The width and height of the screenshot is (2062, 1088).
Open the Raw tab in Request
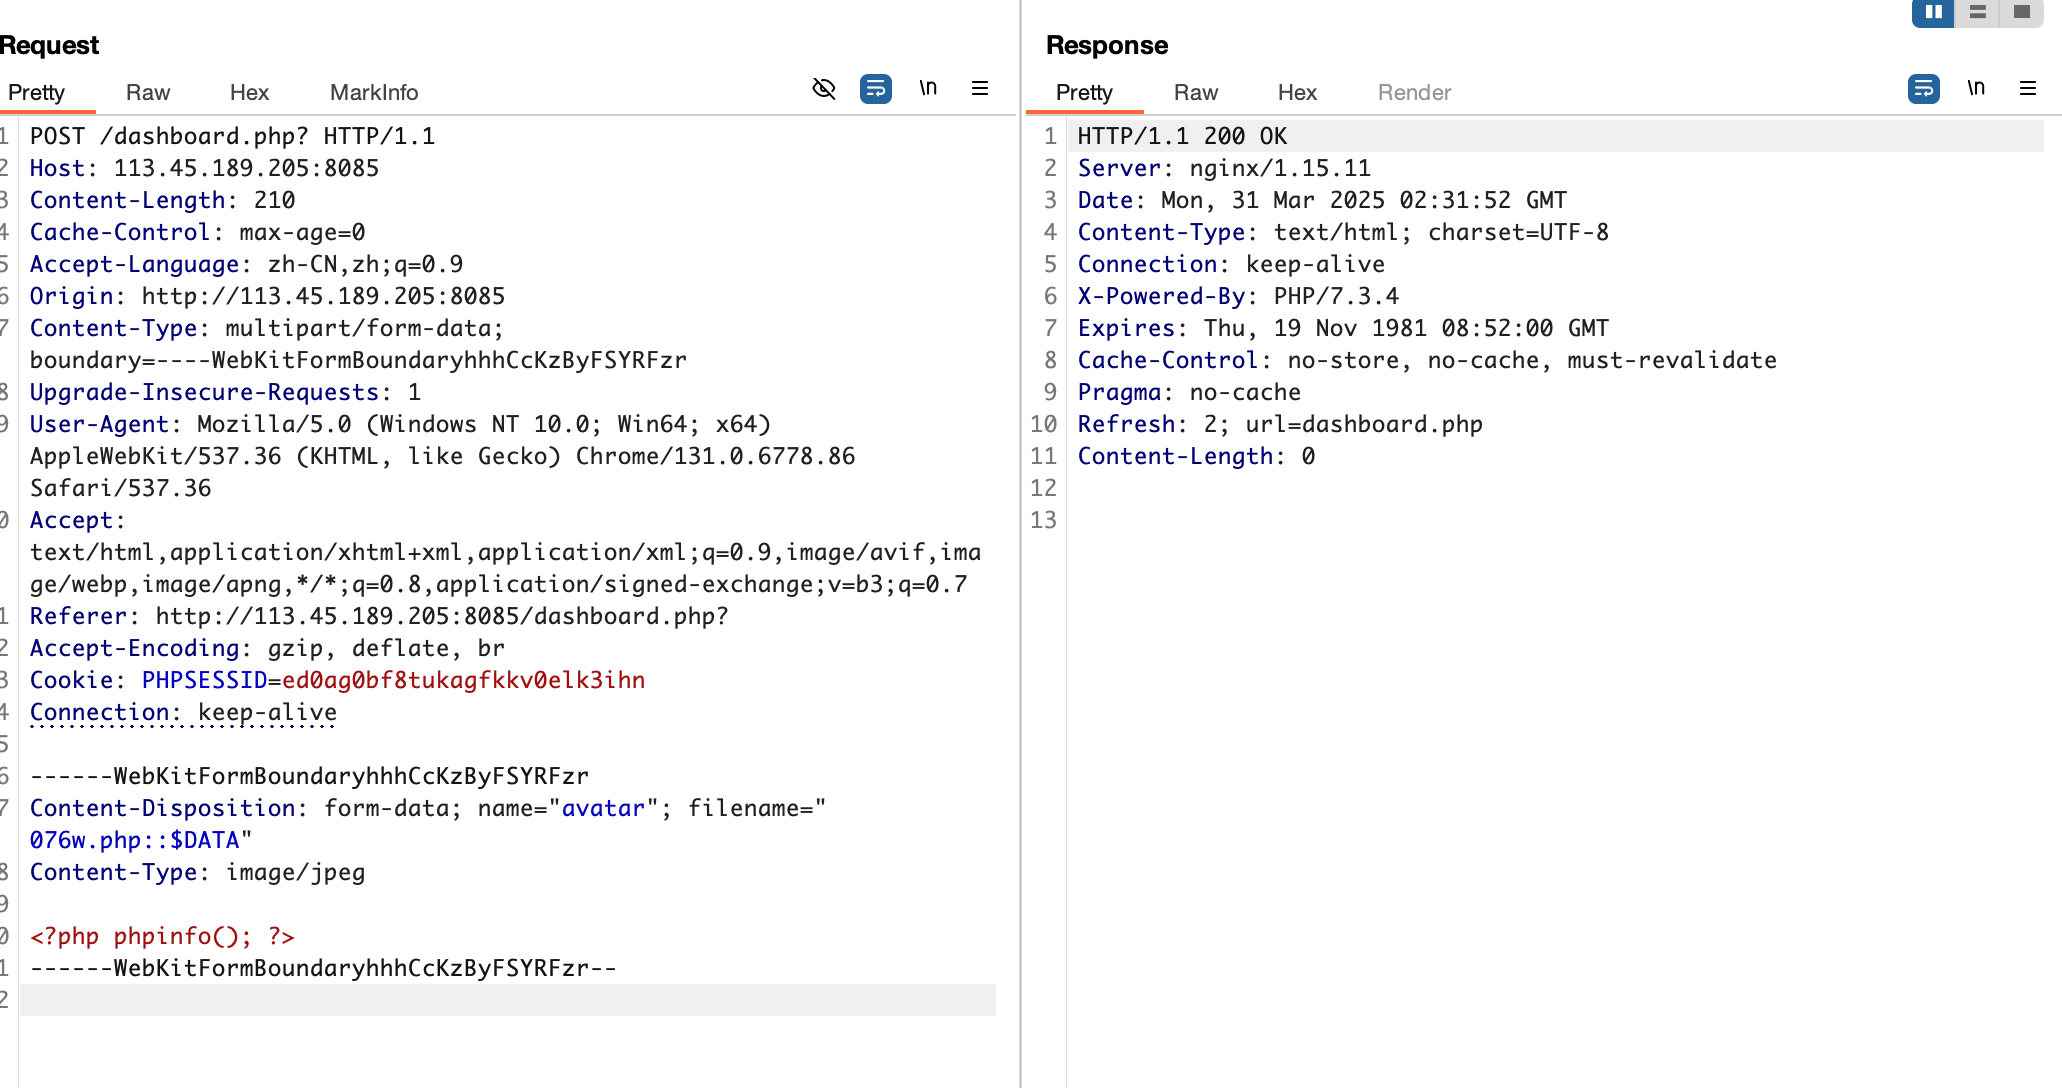point(148,93)
